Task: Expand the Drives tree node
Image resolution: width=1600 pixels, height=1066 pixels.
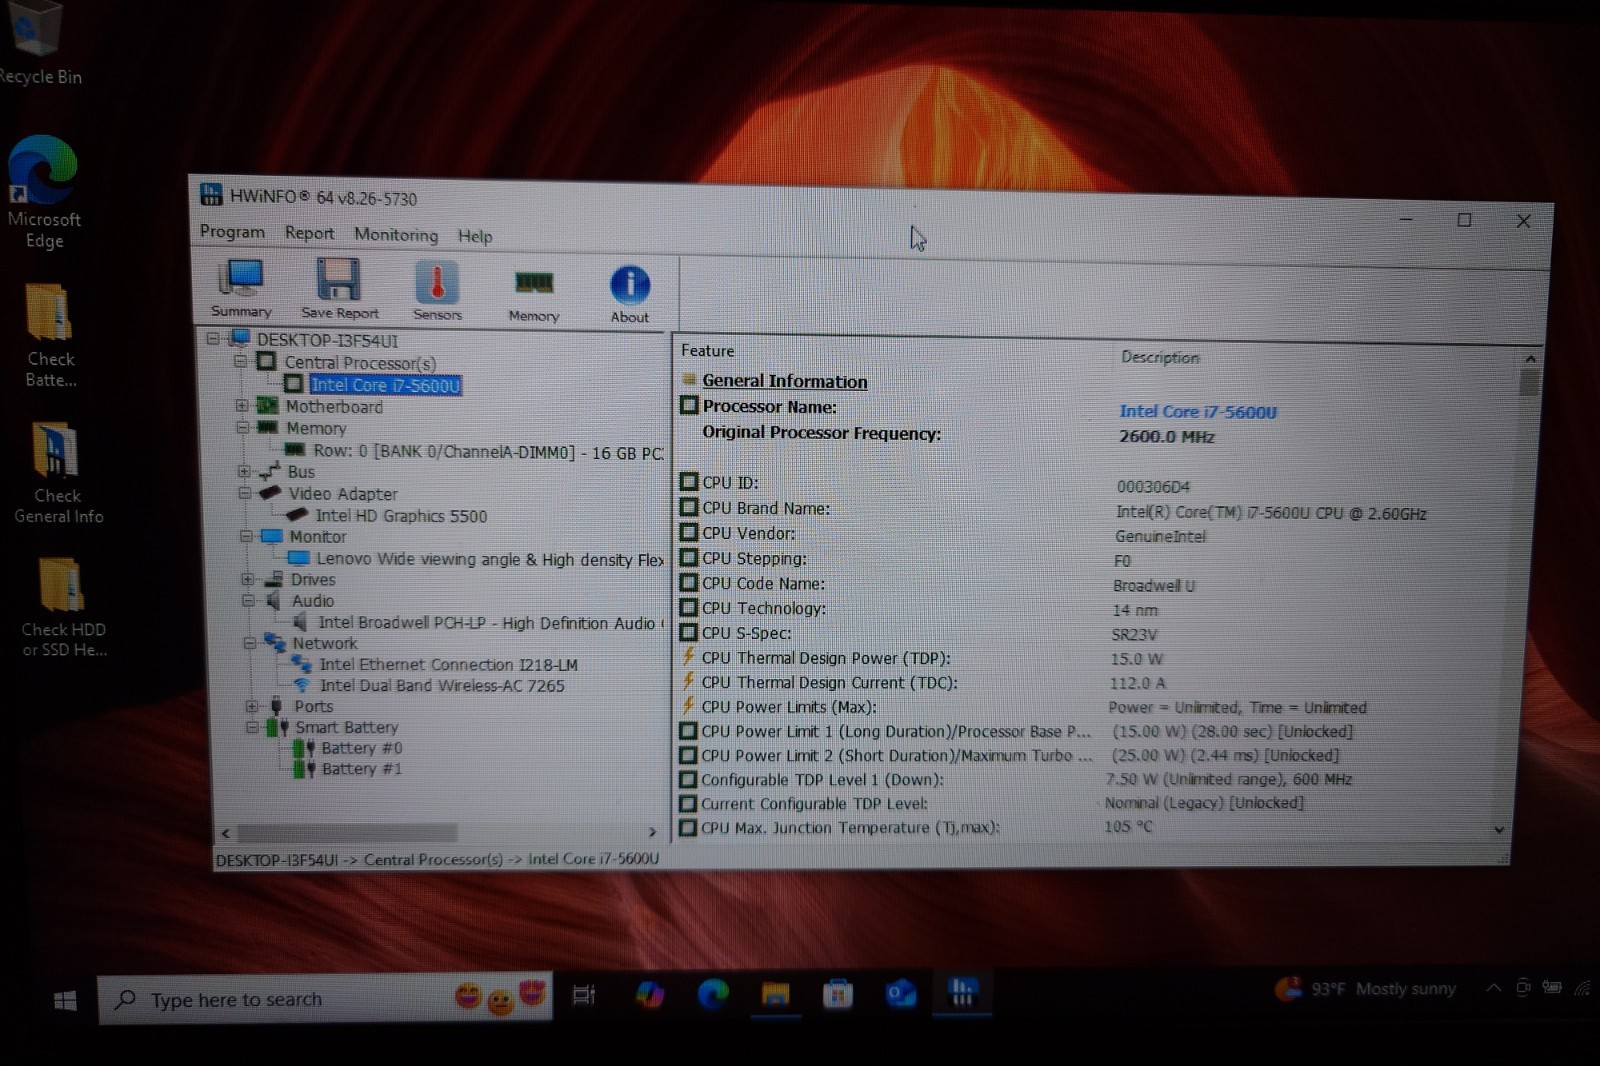Action: tap(247, 579)
